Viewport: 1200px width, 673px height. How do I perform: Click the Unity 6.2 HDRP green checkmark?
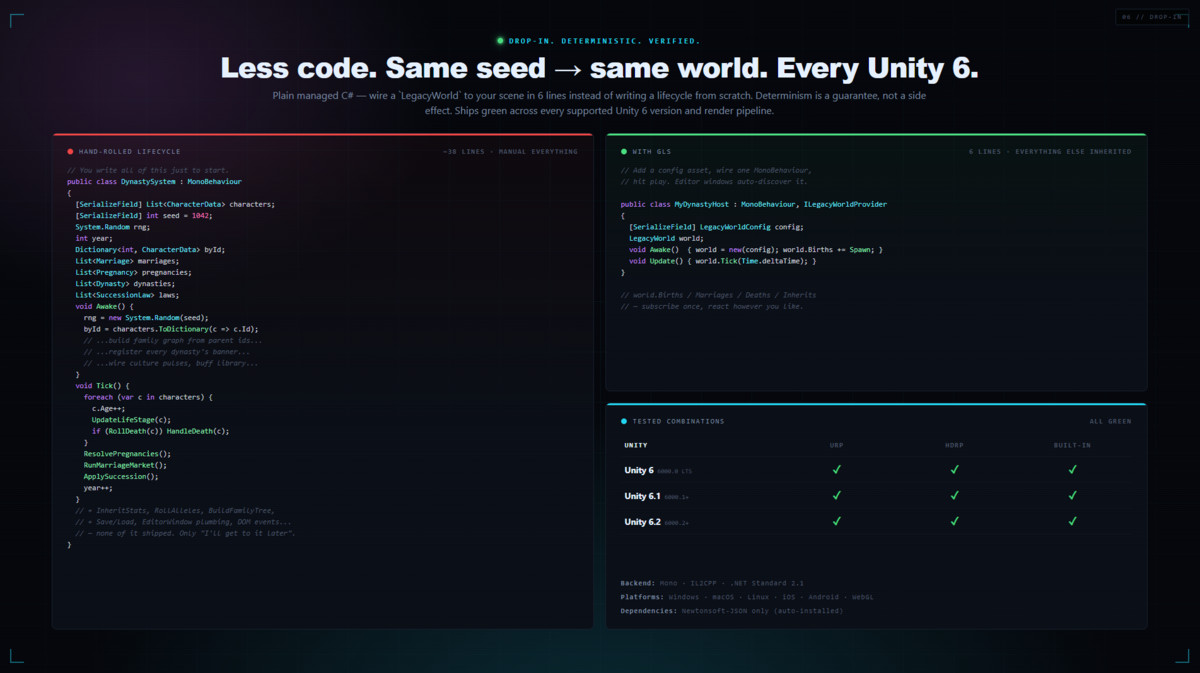[955, 521]
